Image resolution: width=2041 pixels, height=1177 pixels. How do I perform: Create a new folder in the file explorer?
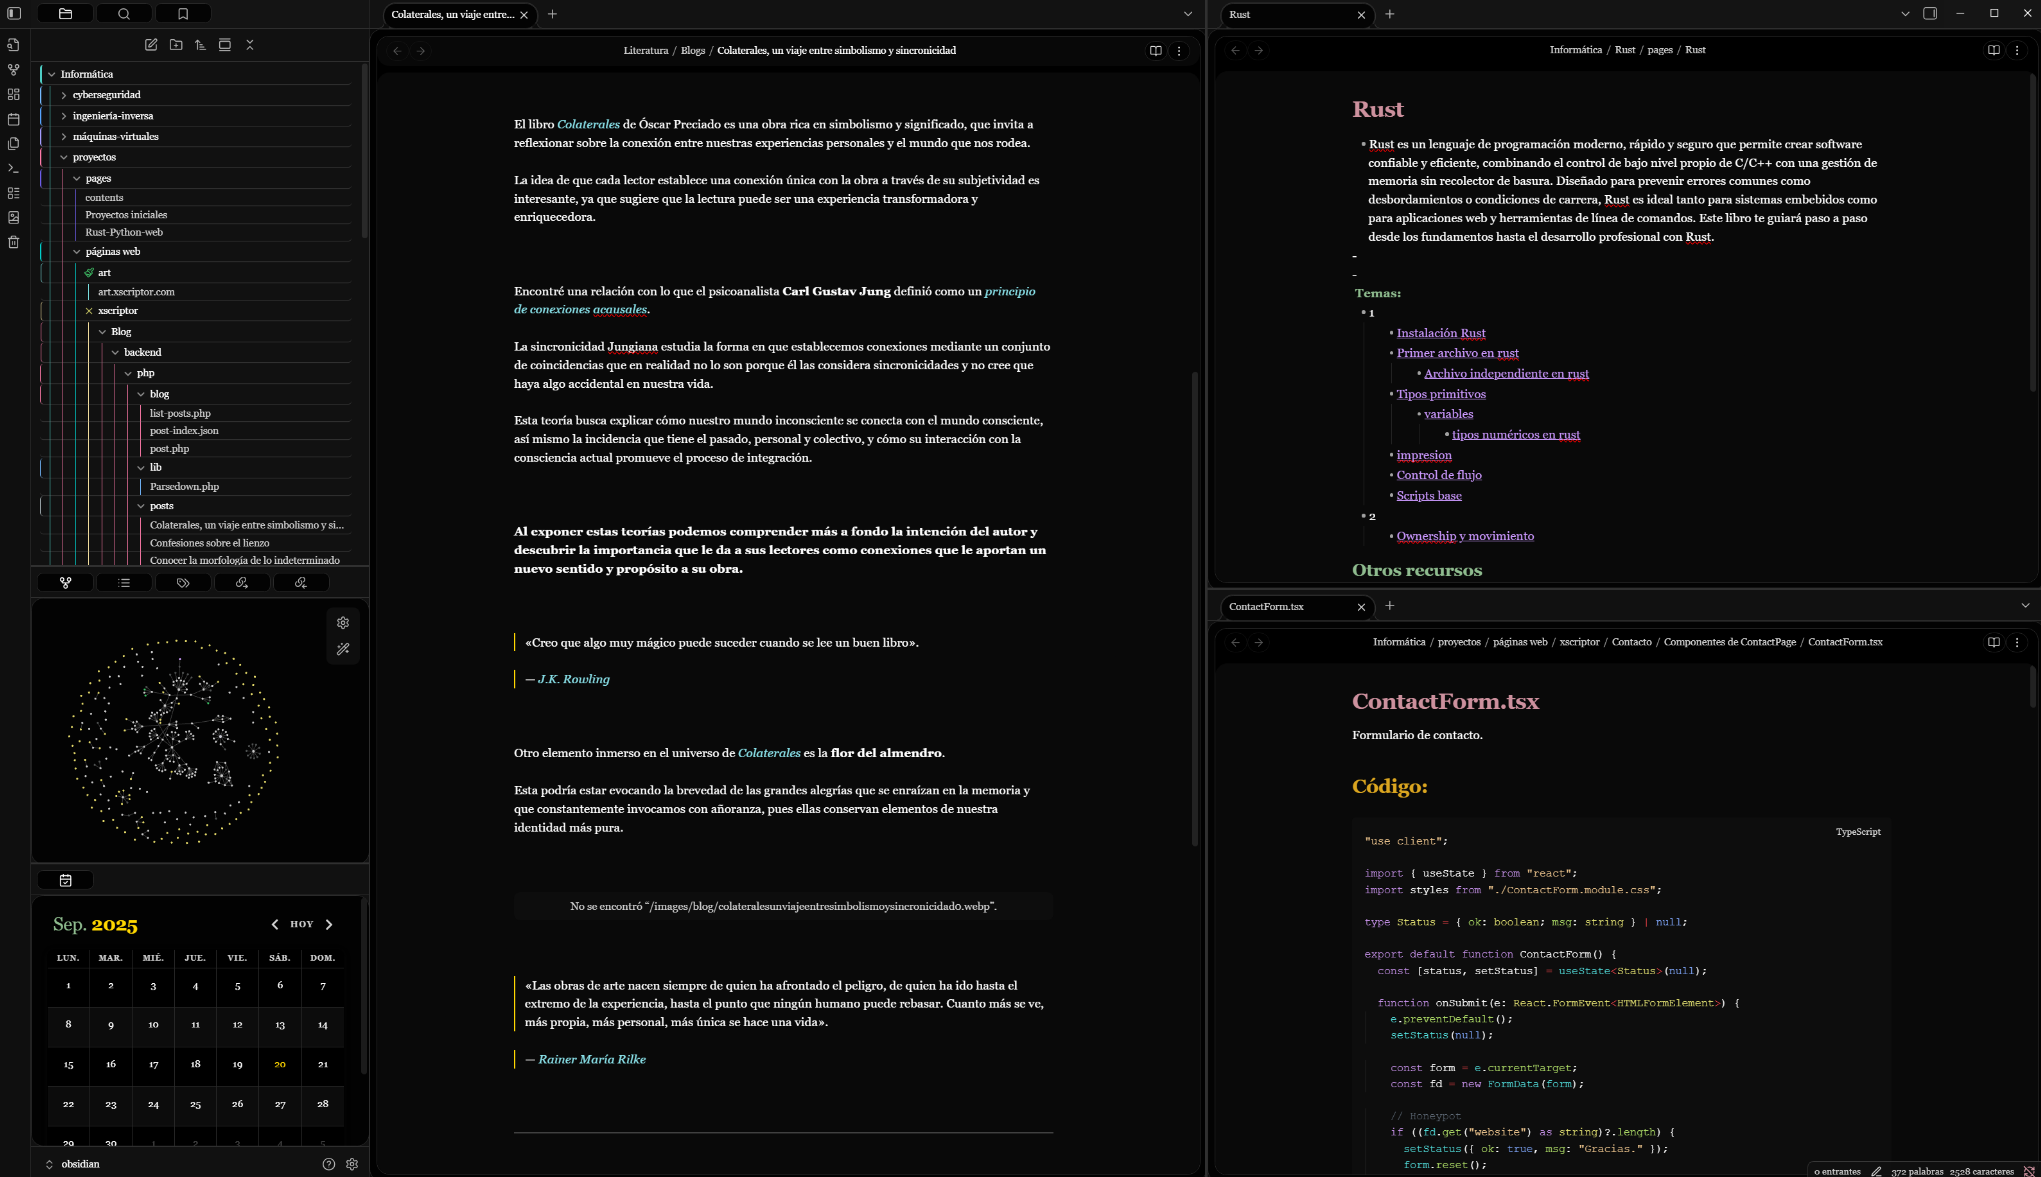pyautogui.click(x=175, y=45)
